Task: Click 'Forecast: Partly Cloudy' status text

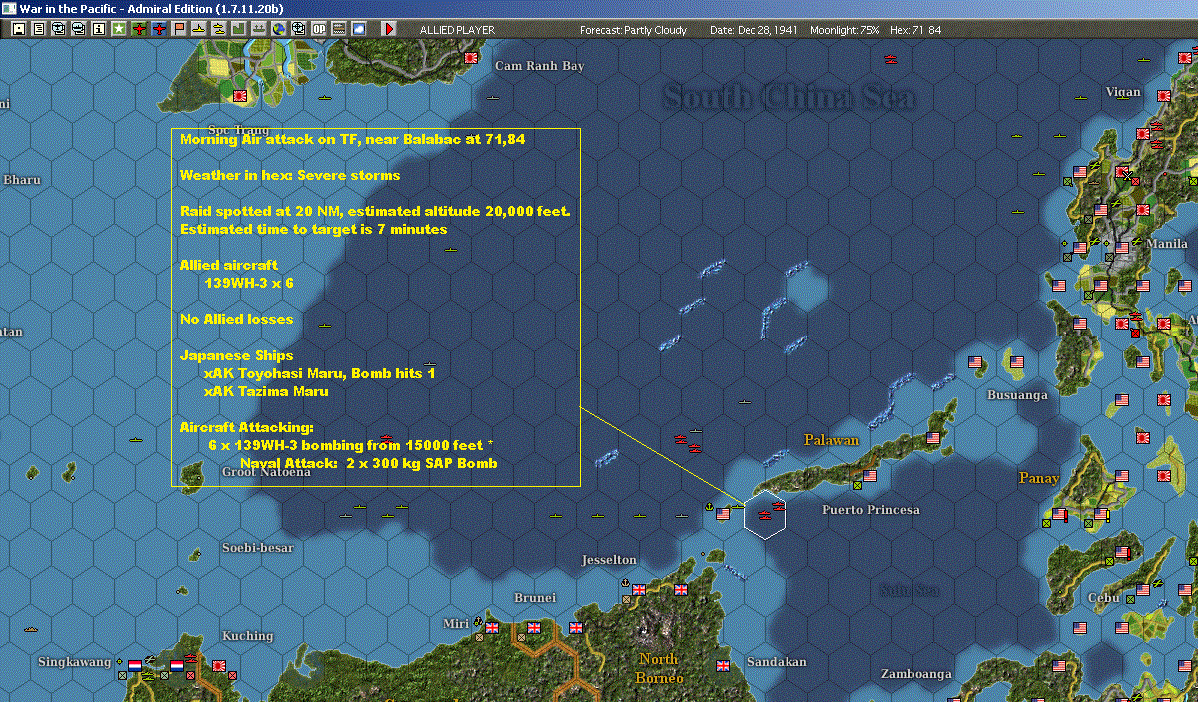Action: pos(633,30)
